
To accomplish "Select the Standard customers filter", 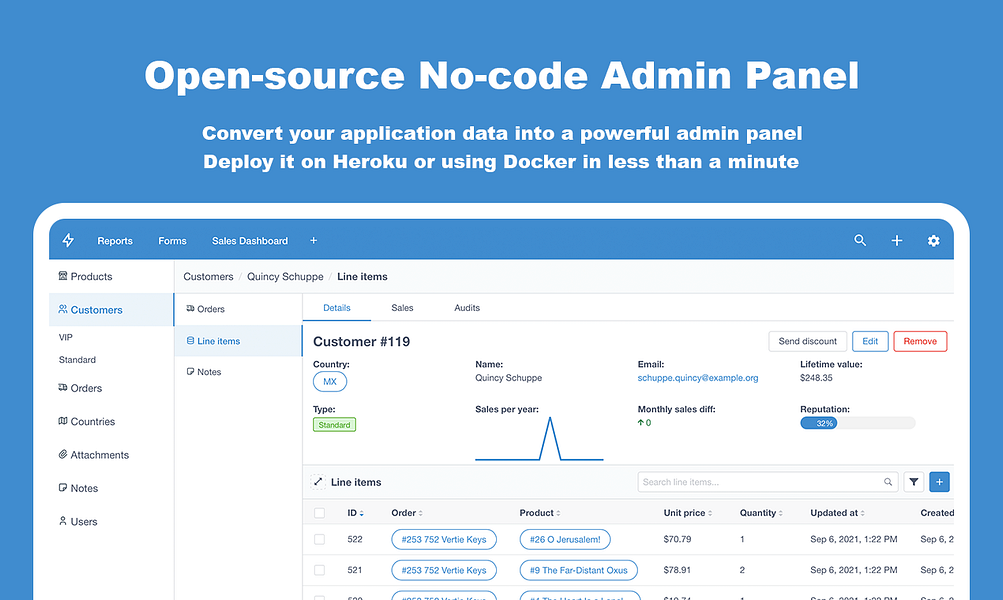I will coord(77,359).
